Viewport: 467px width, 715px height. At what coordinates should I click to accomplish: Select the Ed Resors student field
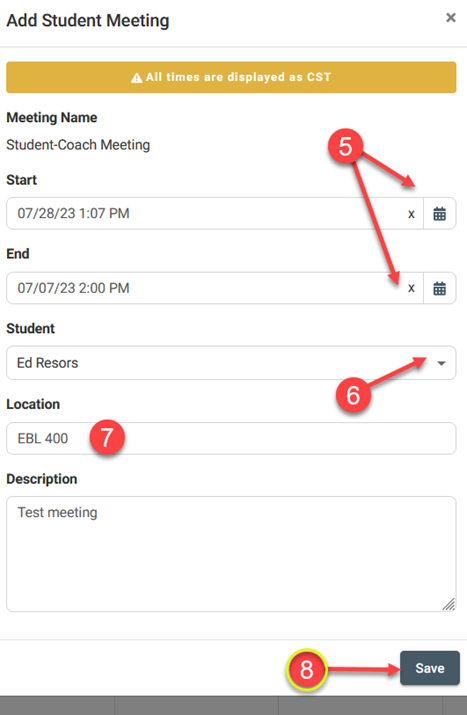tap(231, 363)
